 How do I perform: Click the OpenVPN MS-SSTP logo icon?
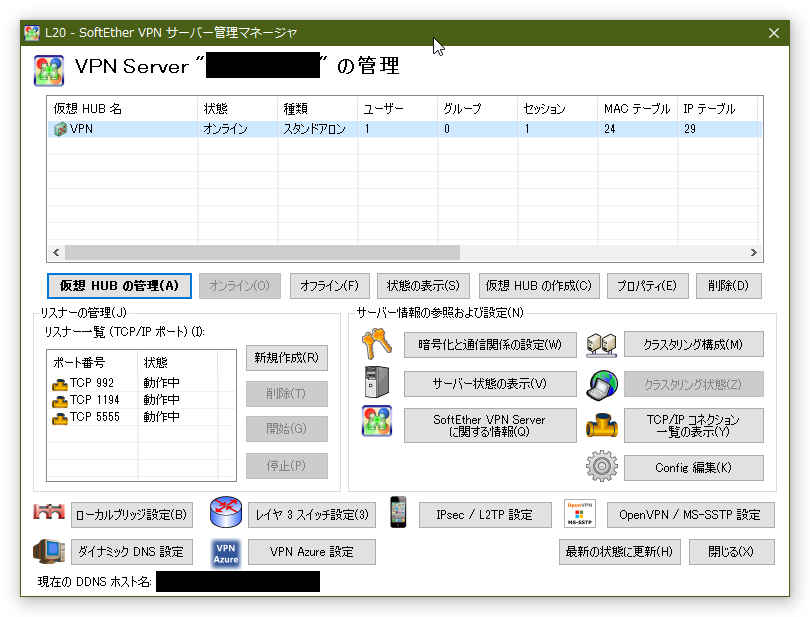point(580,513)
